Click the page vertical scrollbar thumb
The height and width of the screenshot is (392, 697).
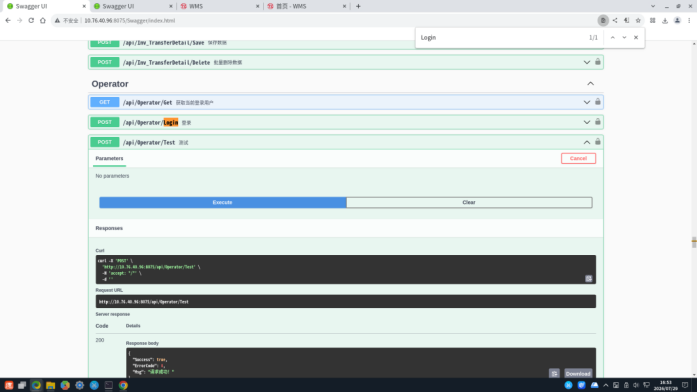(x=694, y=242)
